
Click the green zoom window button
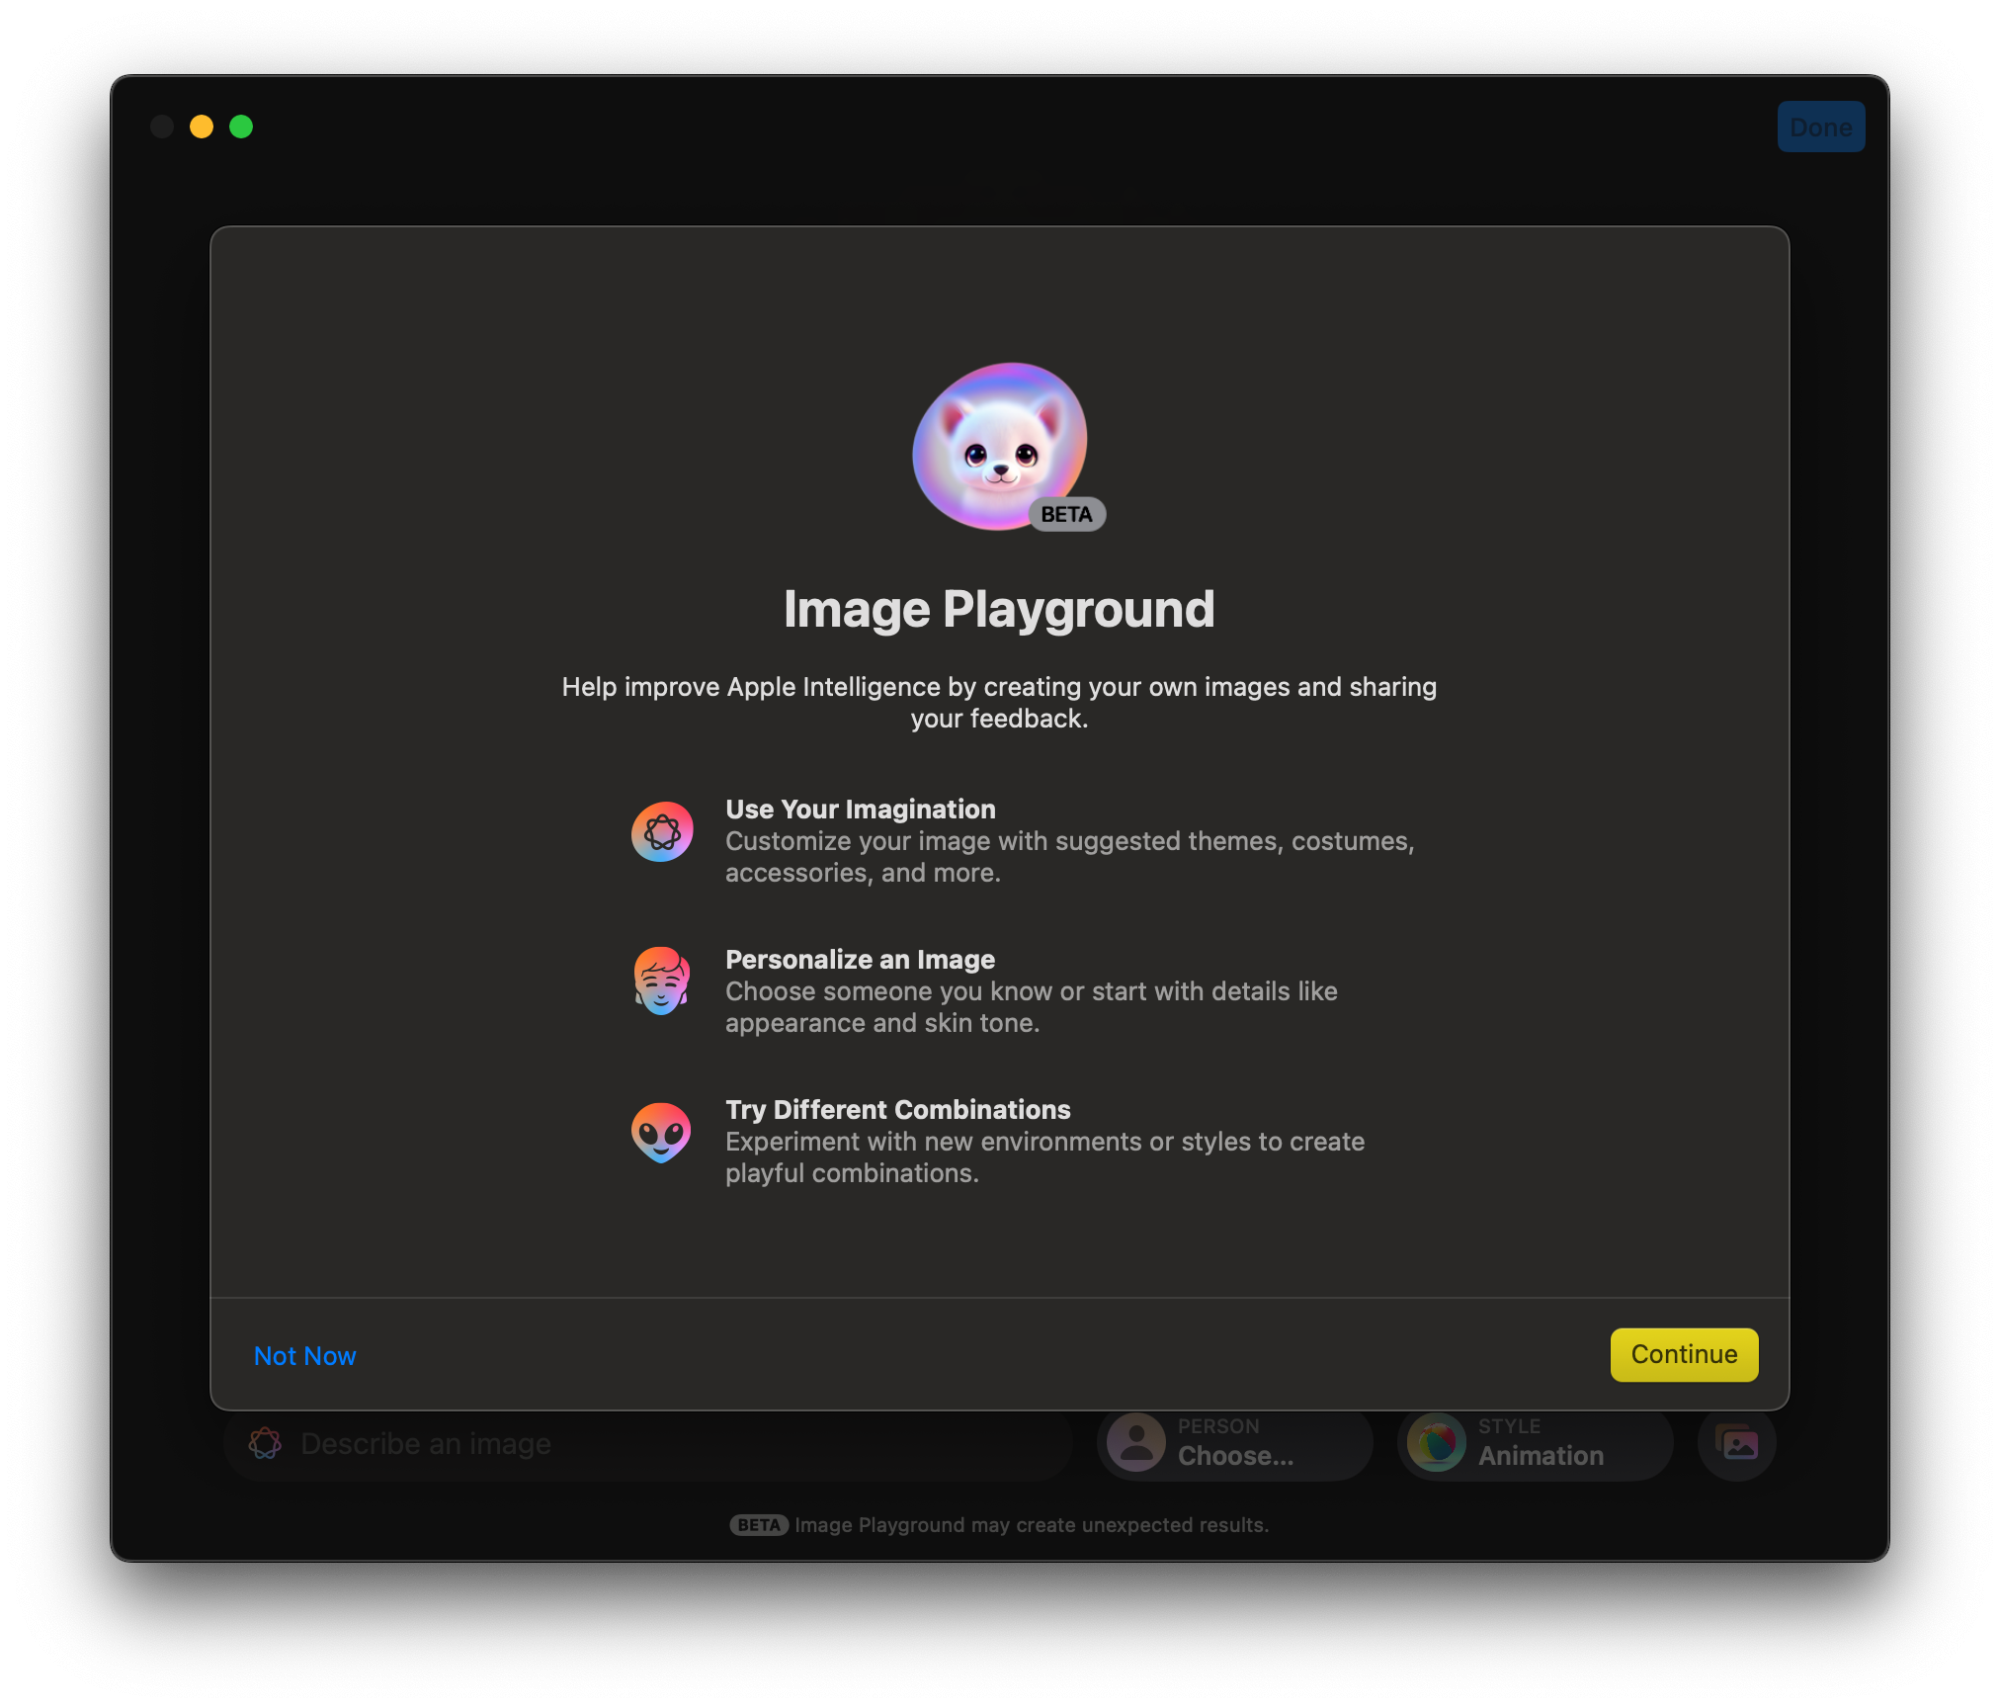pyautogui.click(x=241, y=127)
